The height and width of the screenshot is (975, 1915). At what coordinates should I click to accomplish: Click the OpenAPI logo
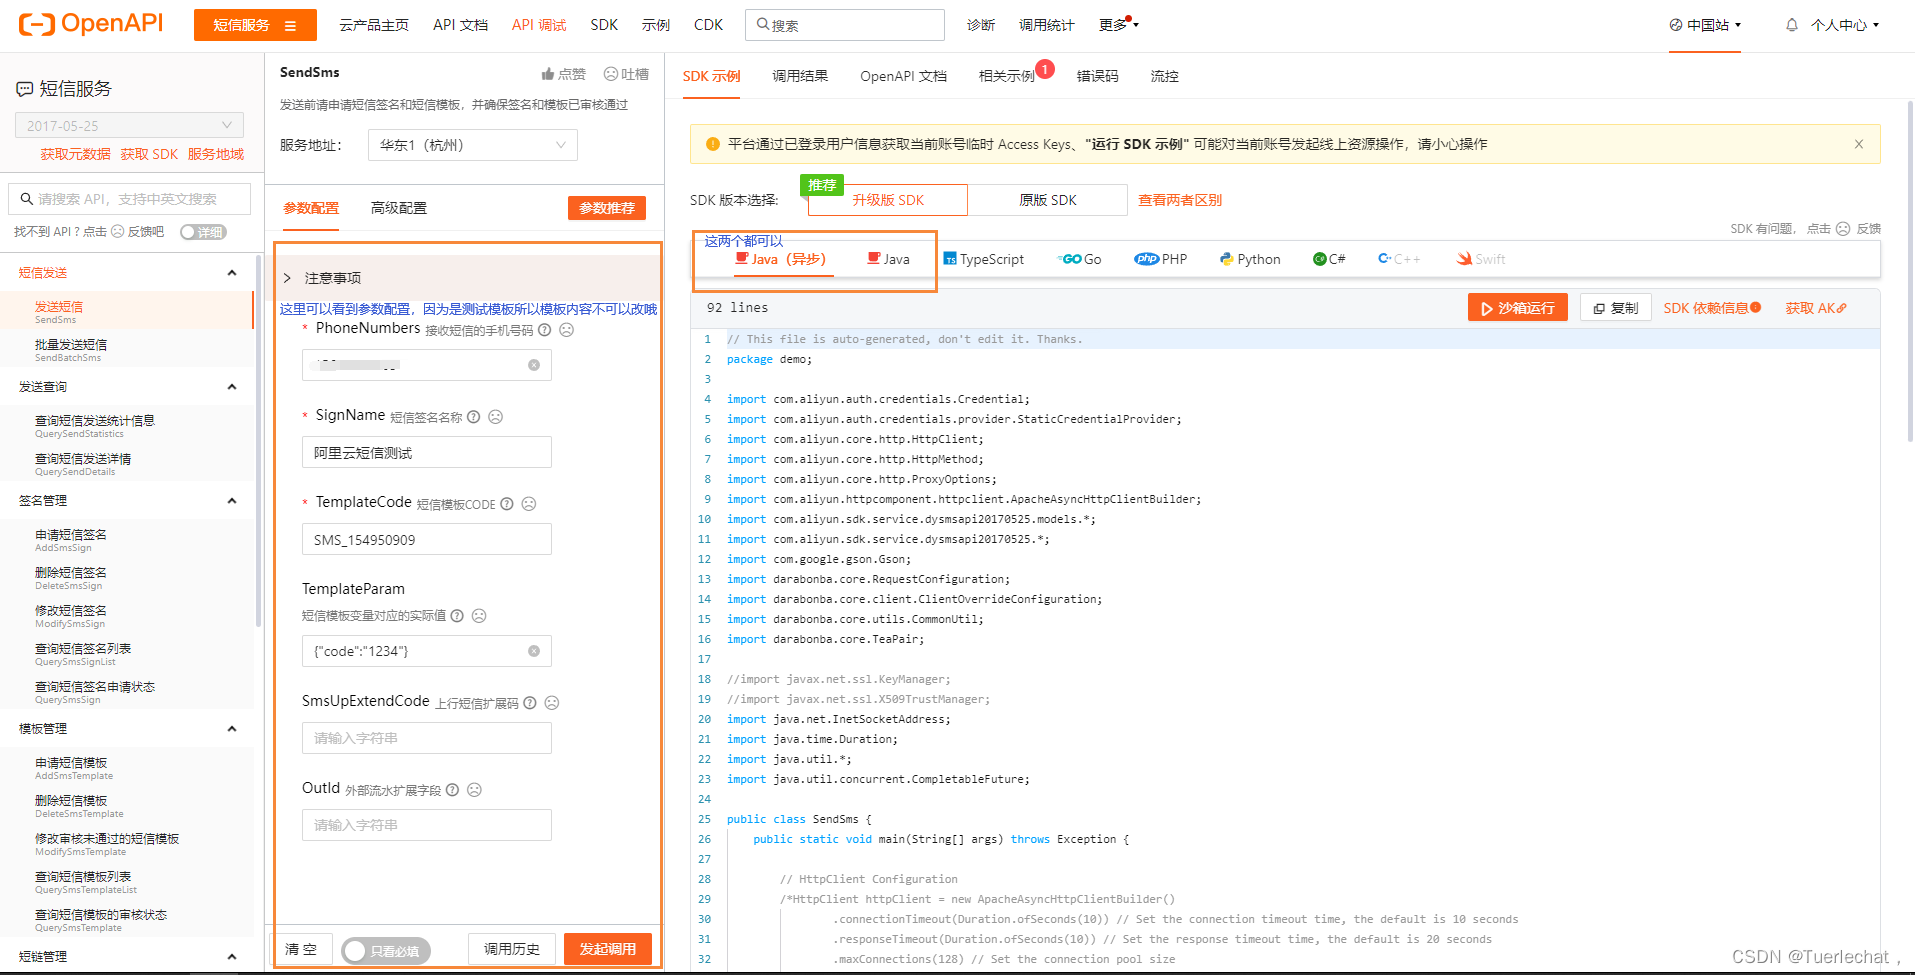(x=91, y=24)
